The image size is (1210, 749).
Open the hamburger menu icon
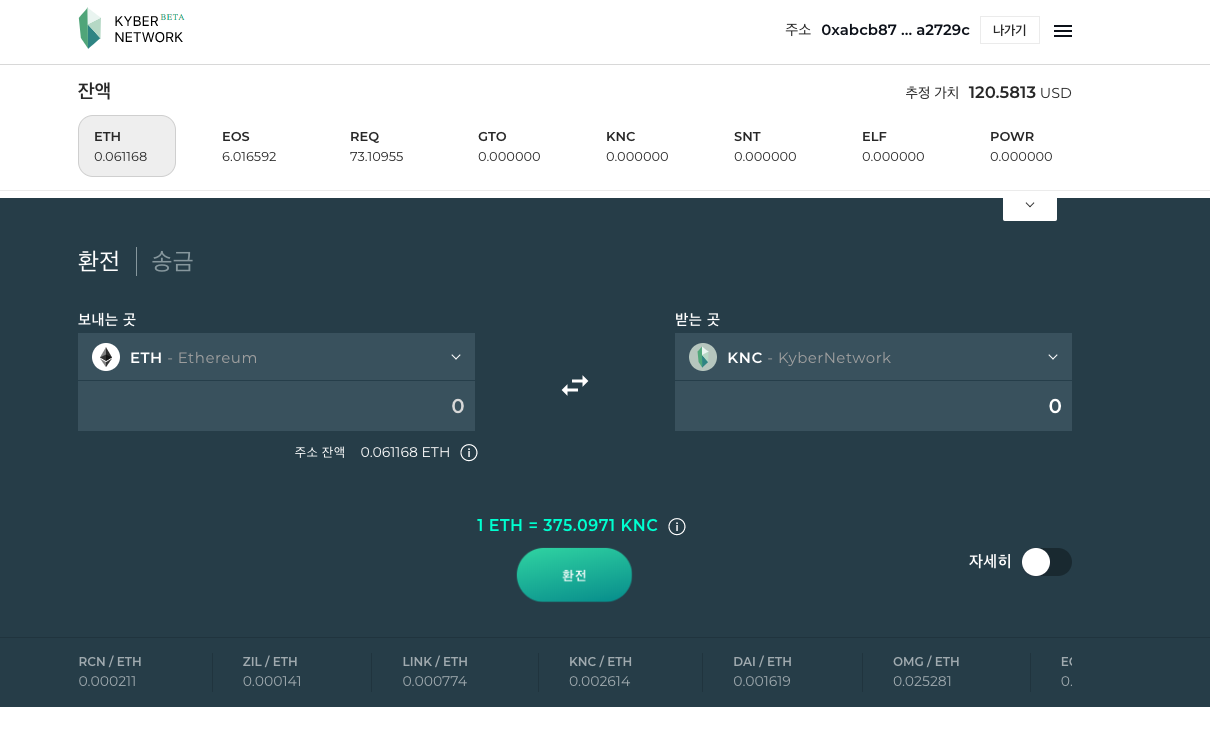pos(1063,31)
